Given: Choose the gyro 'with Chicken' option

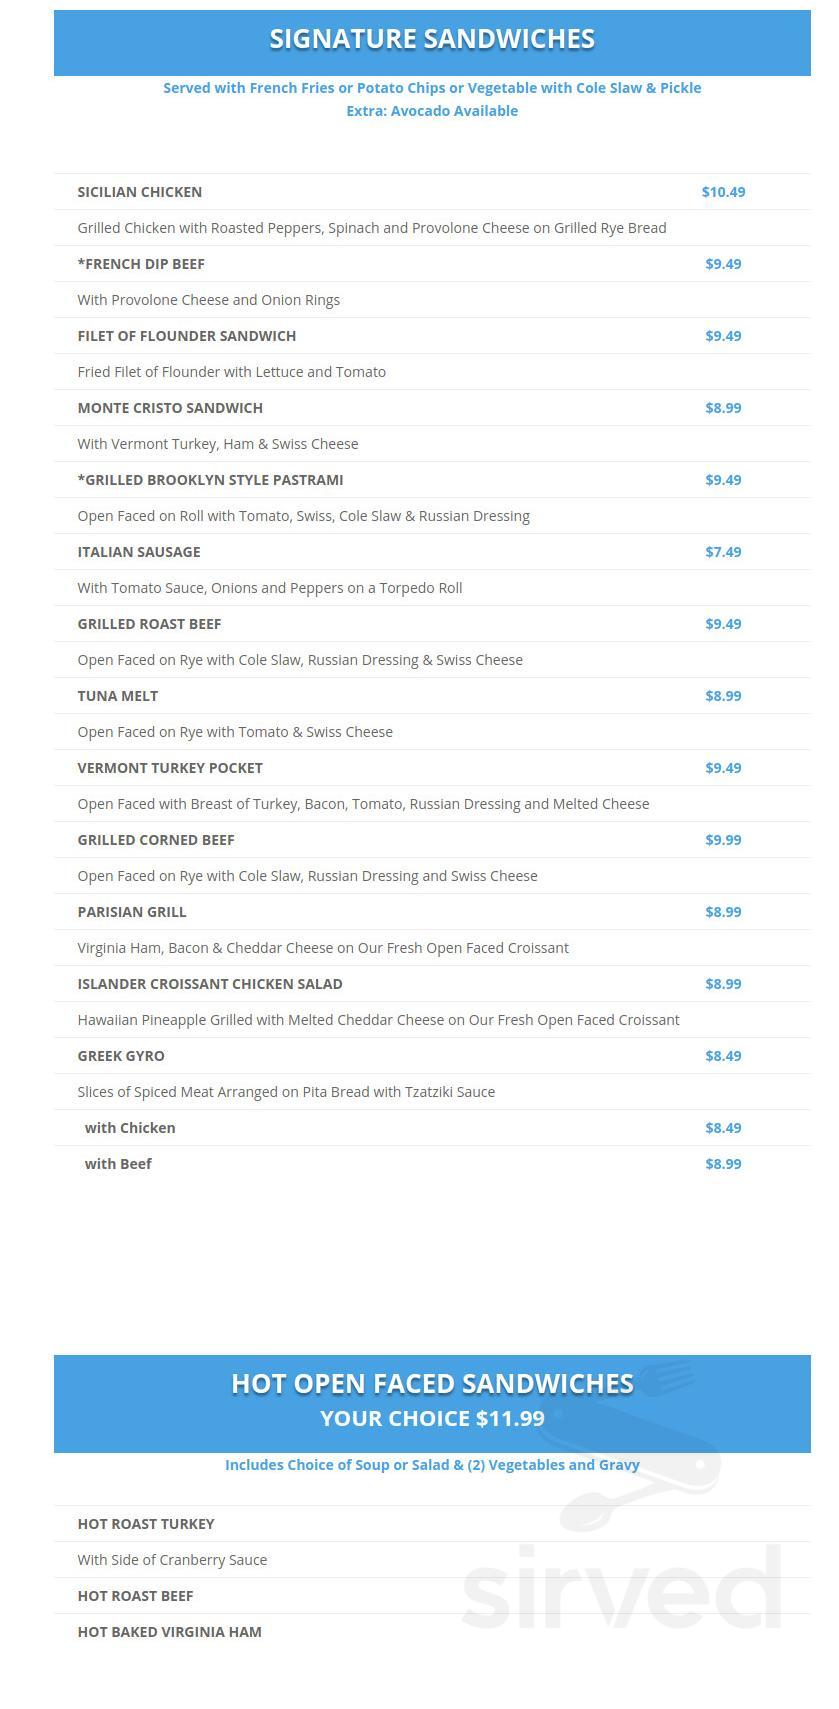Looking at the screenshot, I should (x=130, y=1128).
